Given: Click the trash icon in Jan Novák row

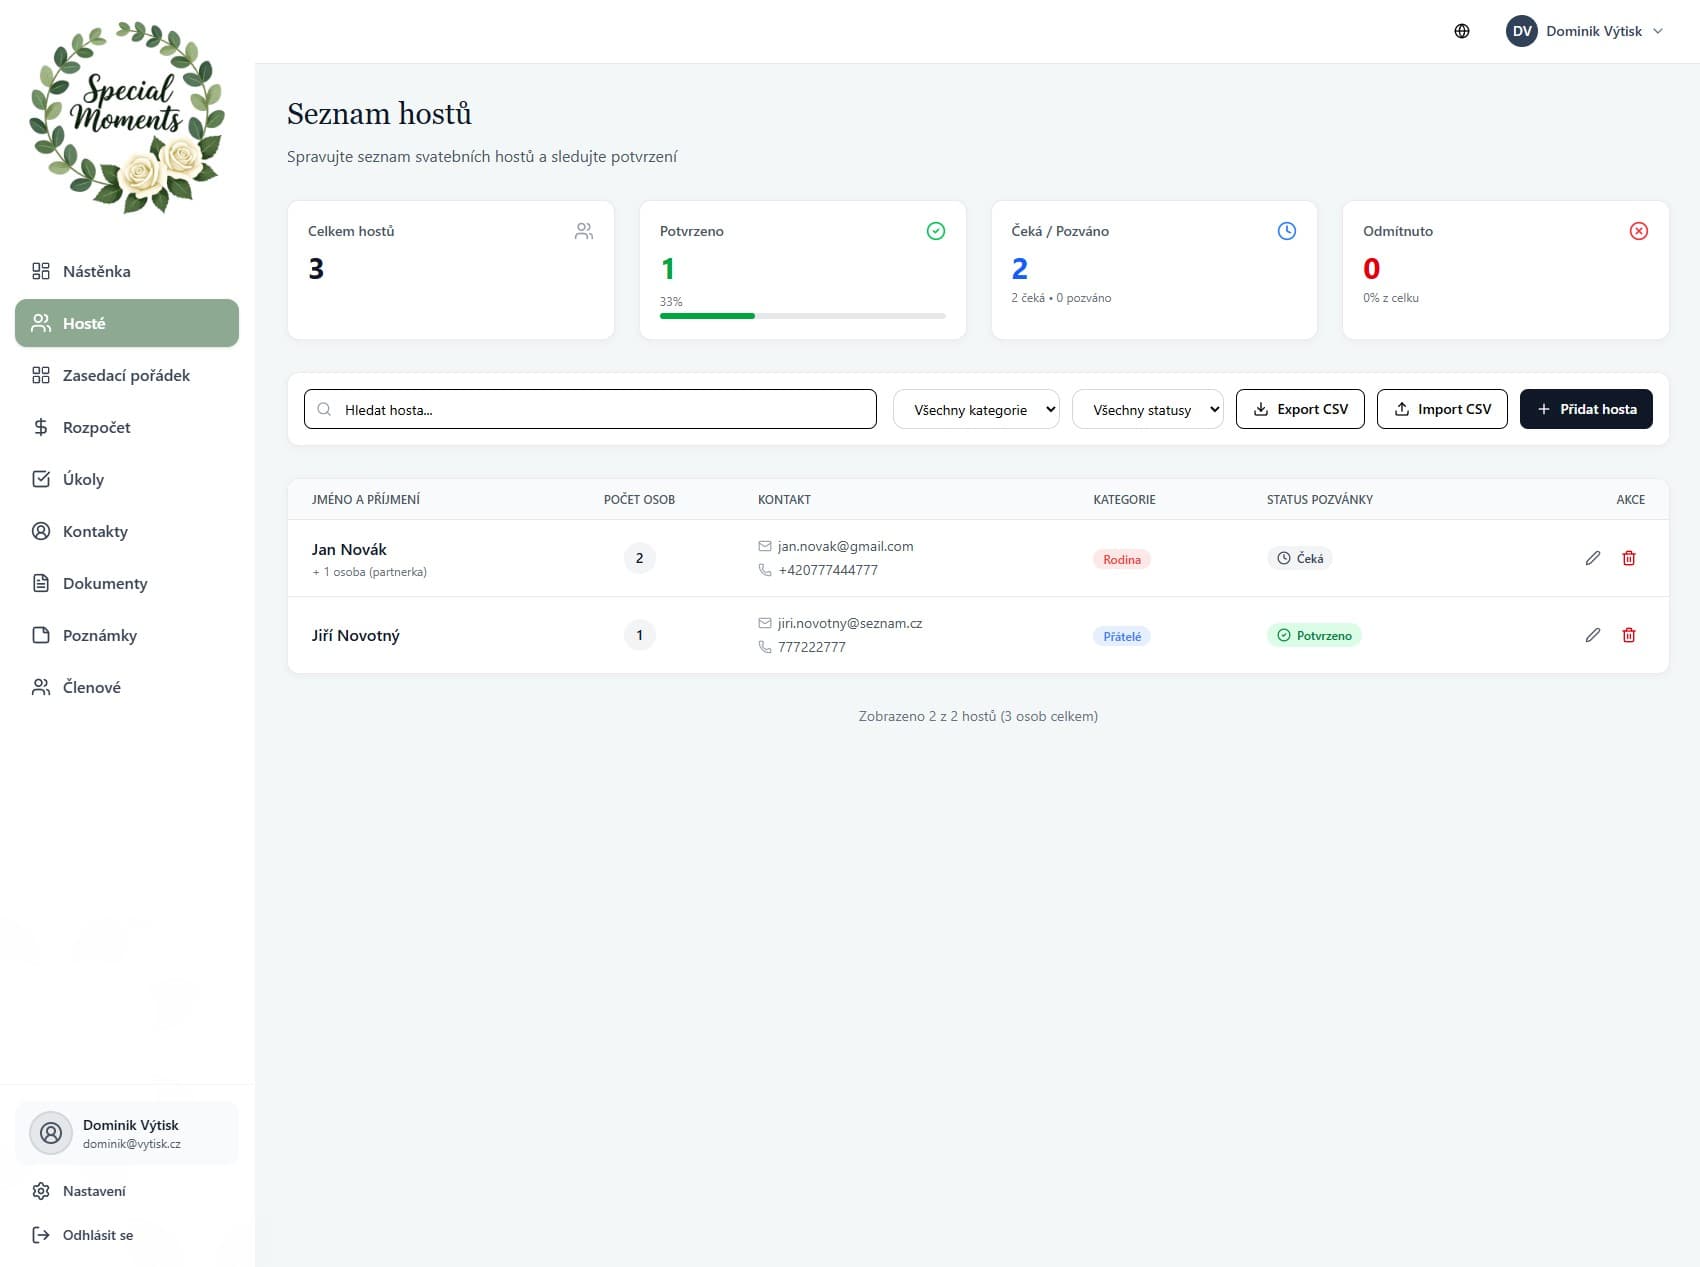Looking at the screenshot, I should [1628, 558].
